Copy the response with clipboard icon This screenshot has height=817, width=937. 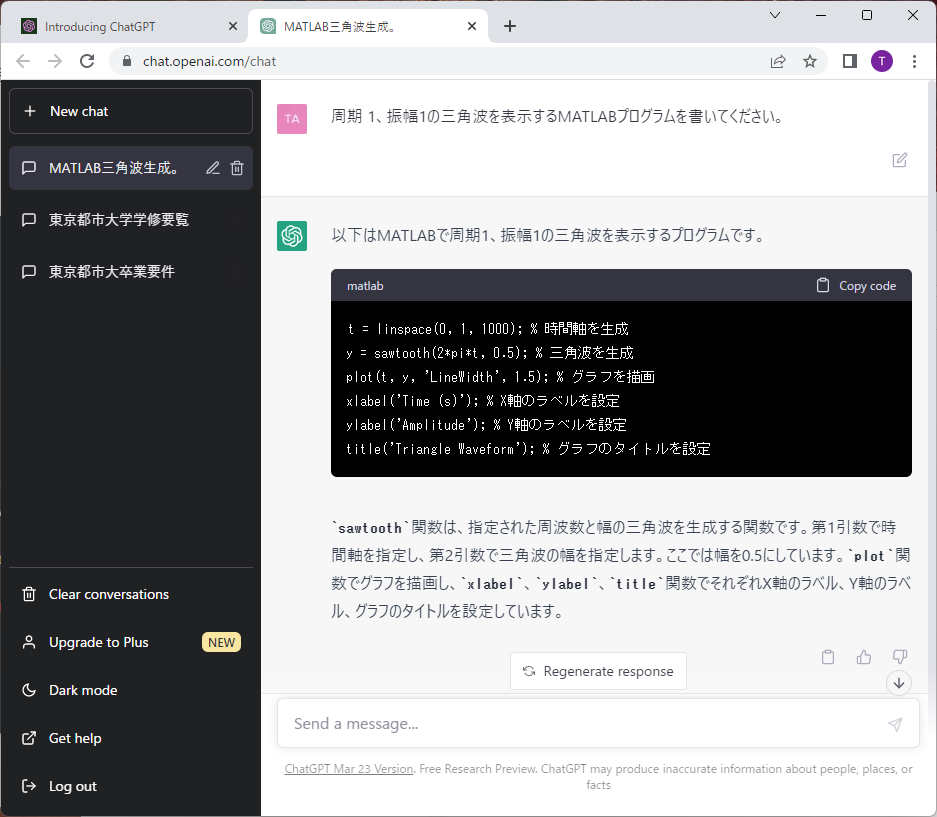point(828,657)
